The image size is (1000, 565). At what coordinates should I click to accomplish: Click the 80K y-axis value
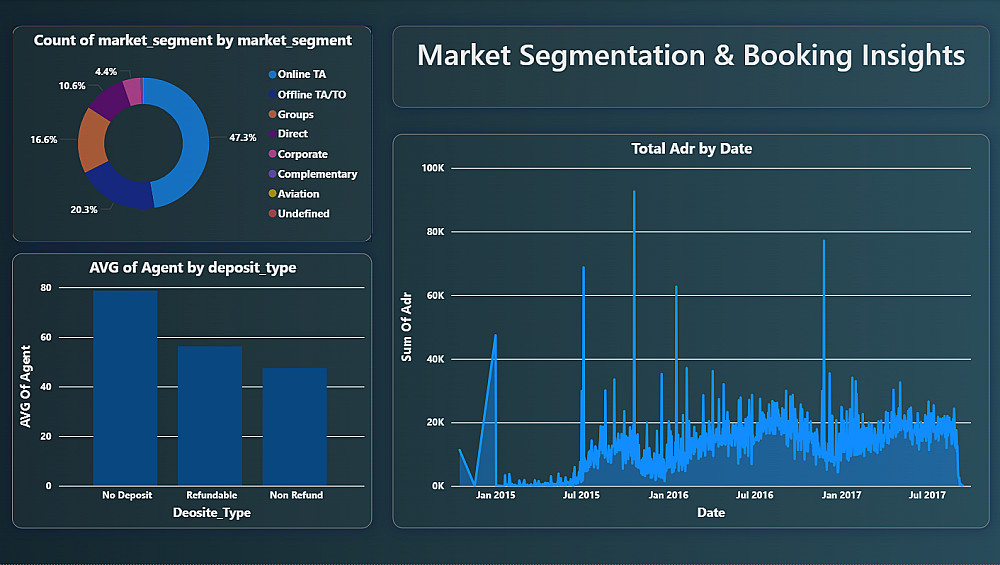click(436, 232)
